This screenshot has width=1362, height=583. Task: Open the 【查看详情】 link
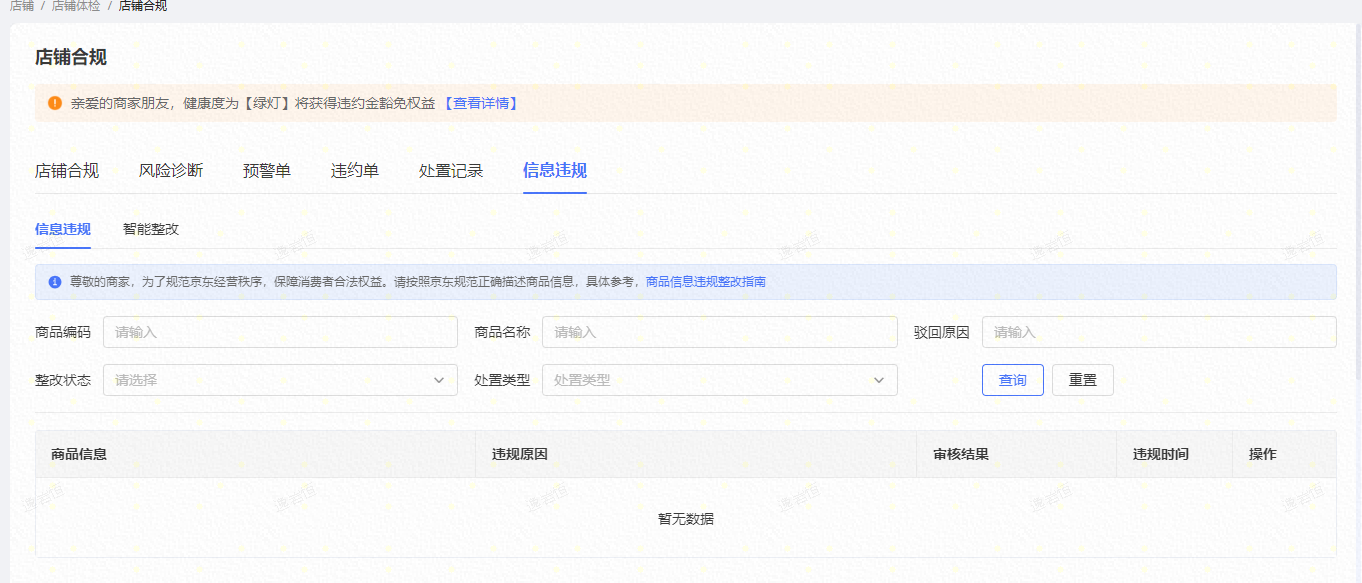[x=480, y=103]
